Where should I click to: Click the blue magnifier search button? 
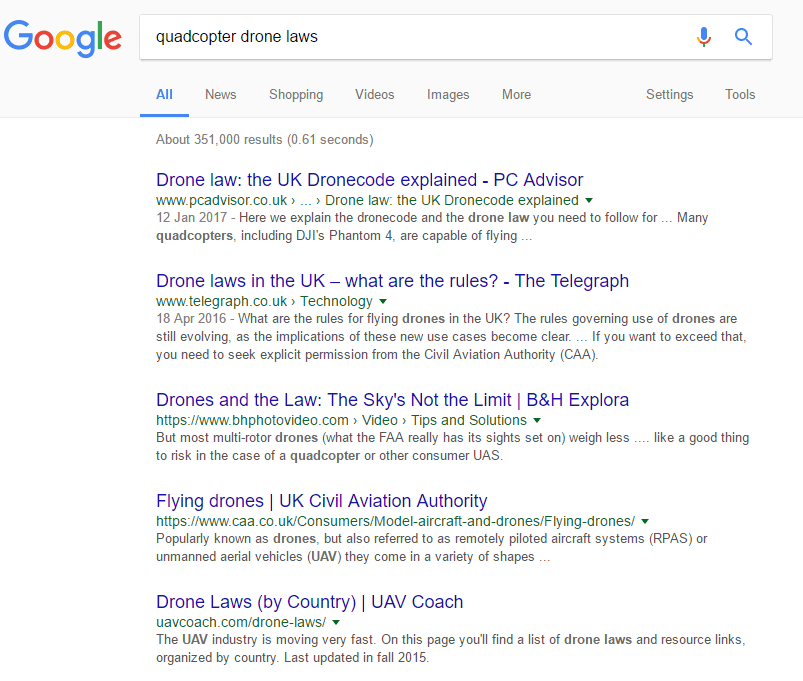[x=743, y=37]
